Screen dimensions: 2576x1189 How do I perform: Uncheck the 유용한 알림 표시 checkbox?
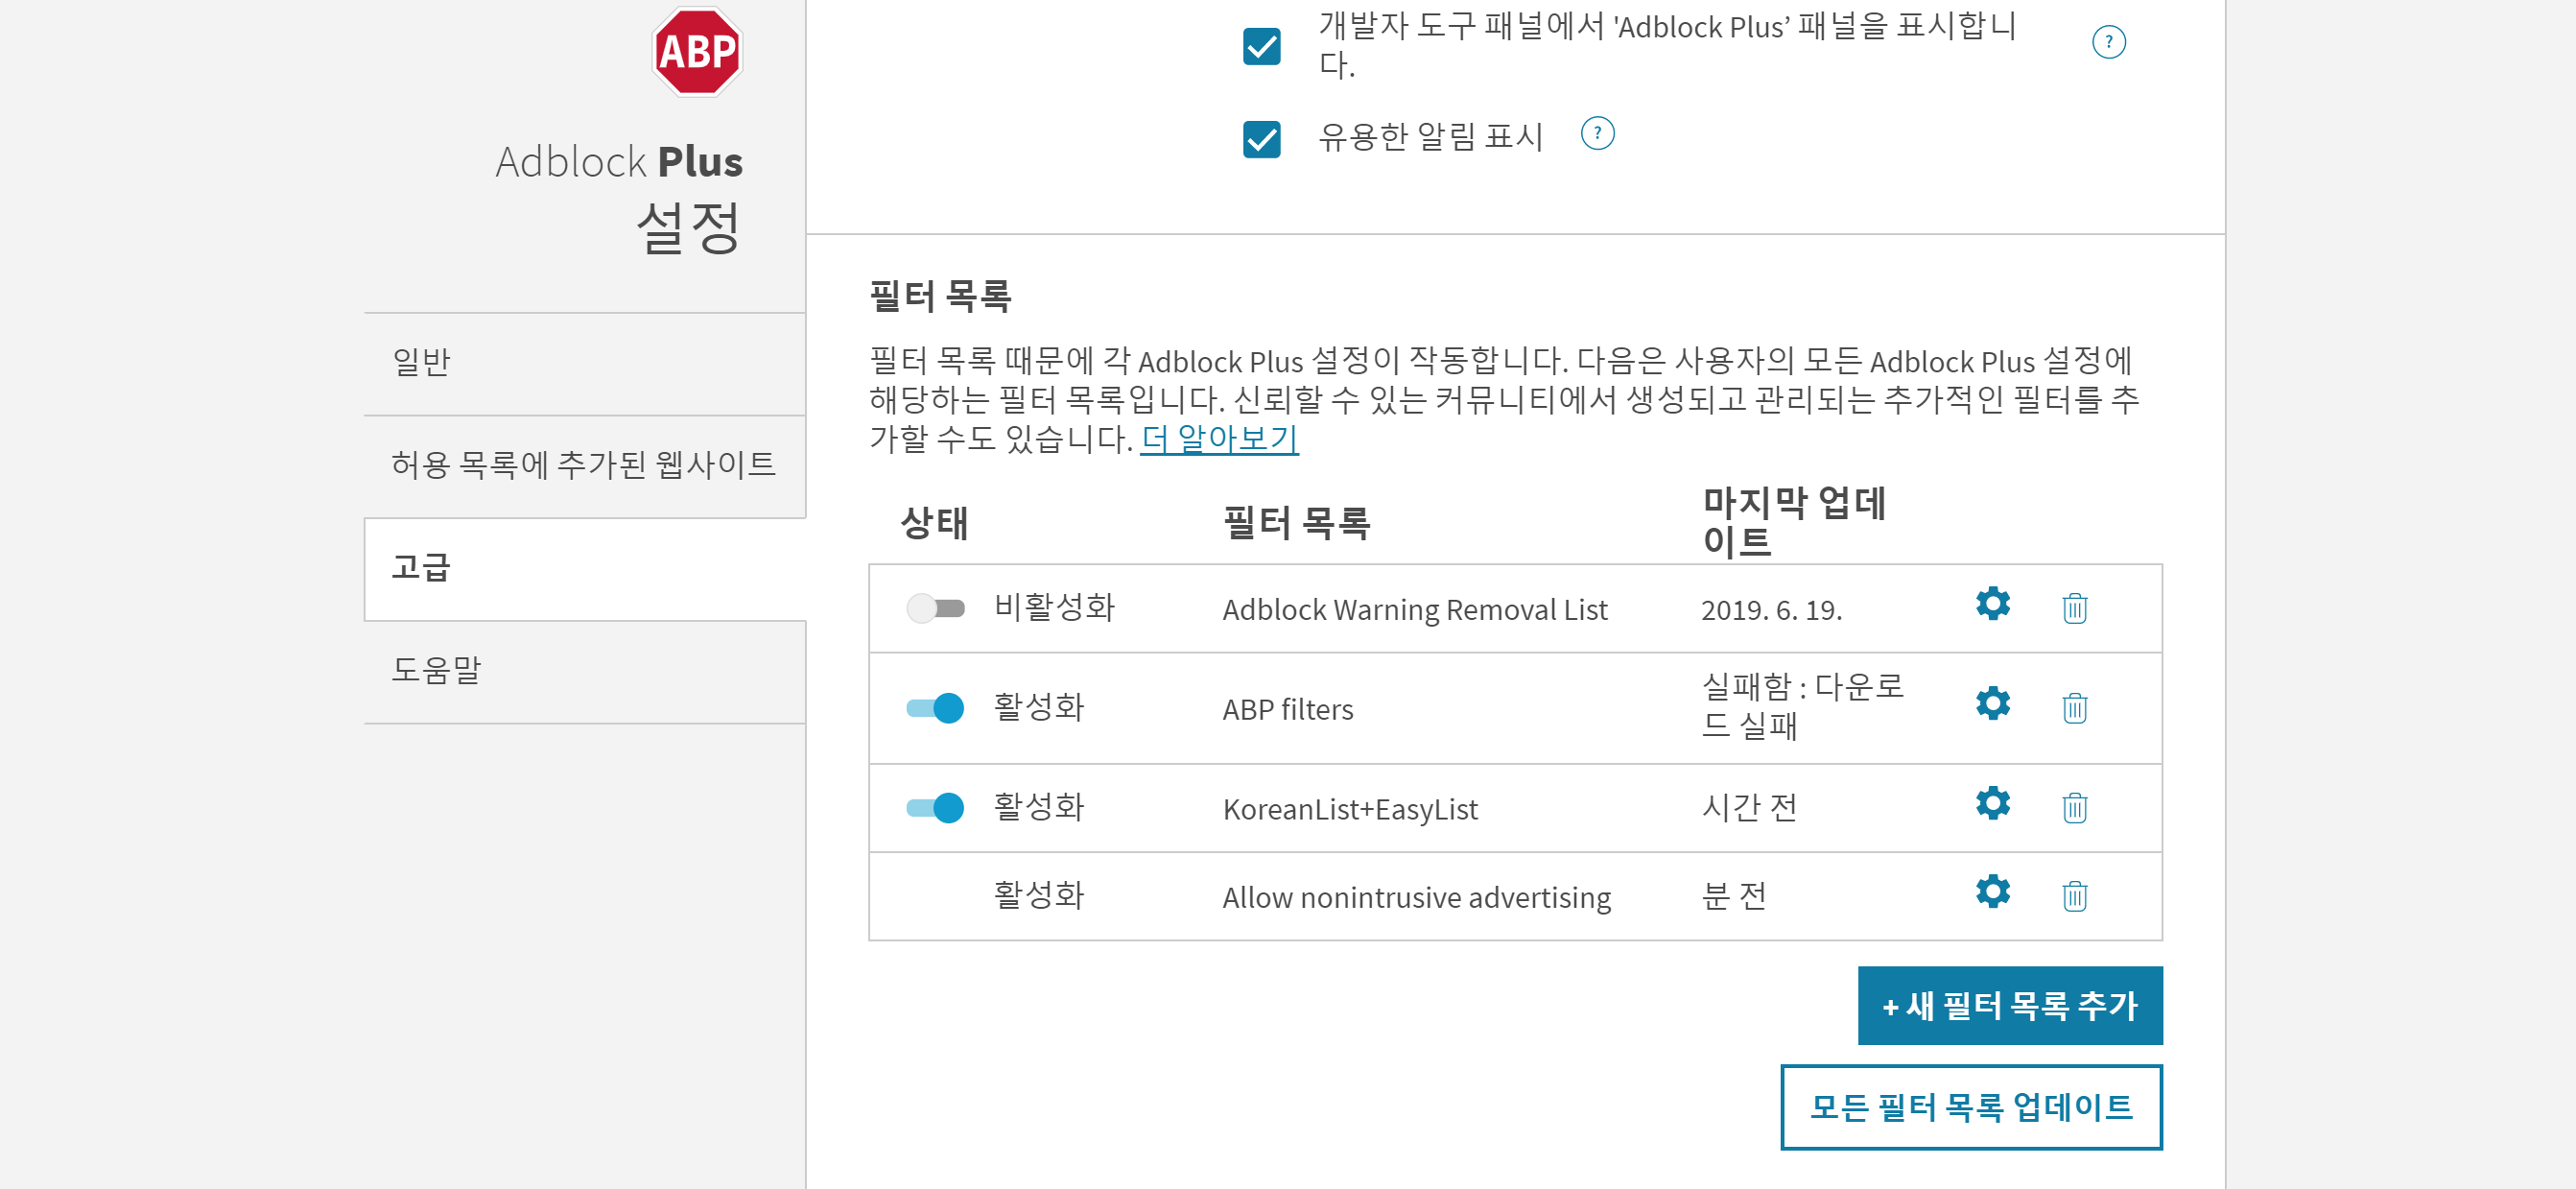tap(1261, 138)
